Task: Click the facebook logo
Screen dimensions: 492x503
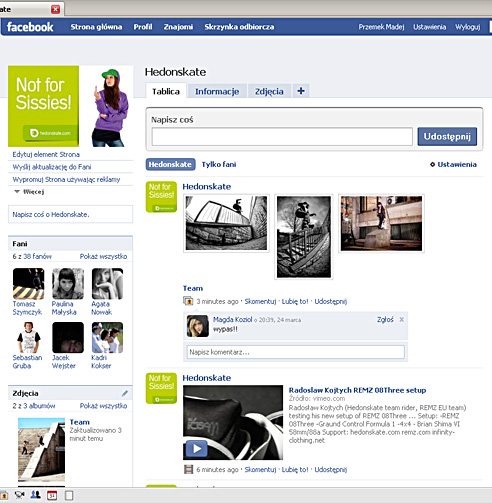Action: [30, 27]
